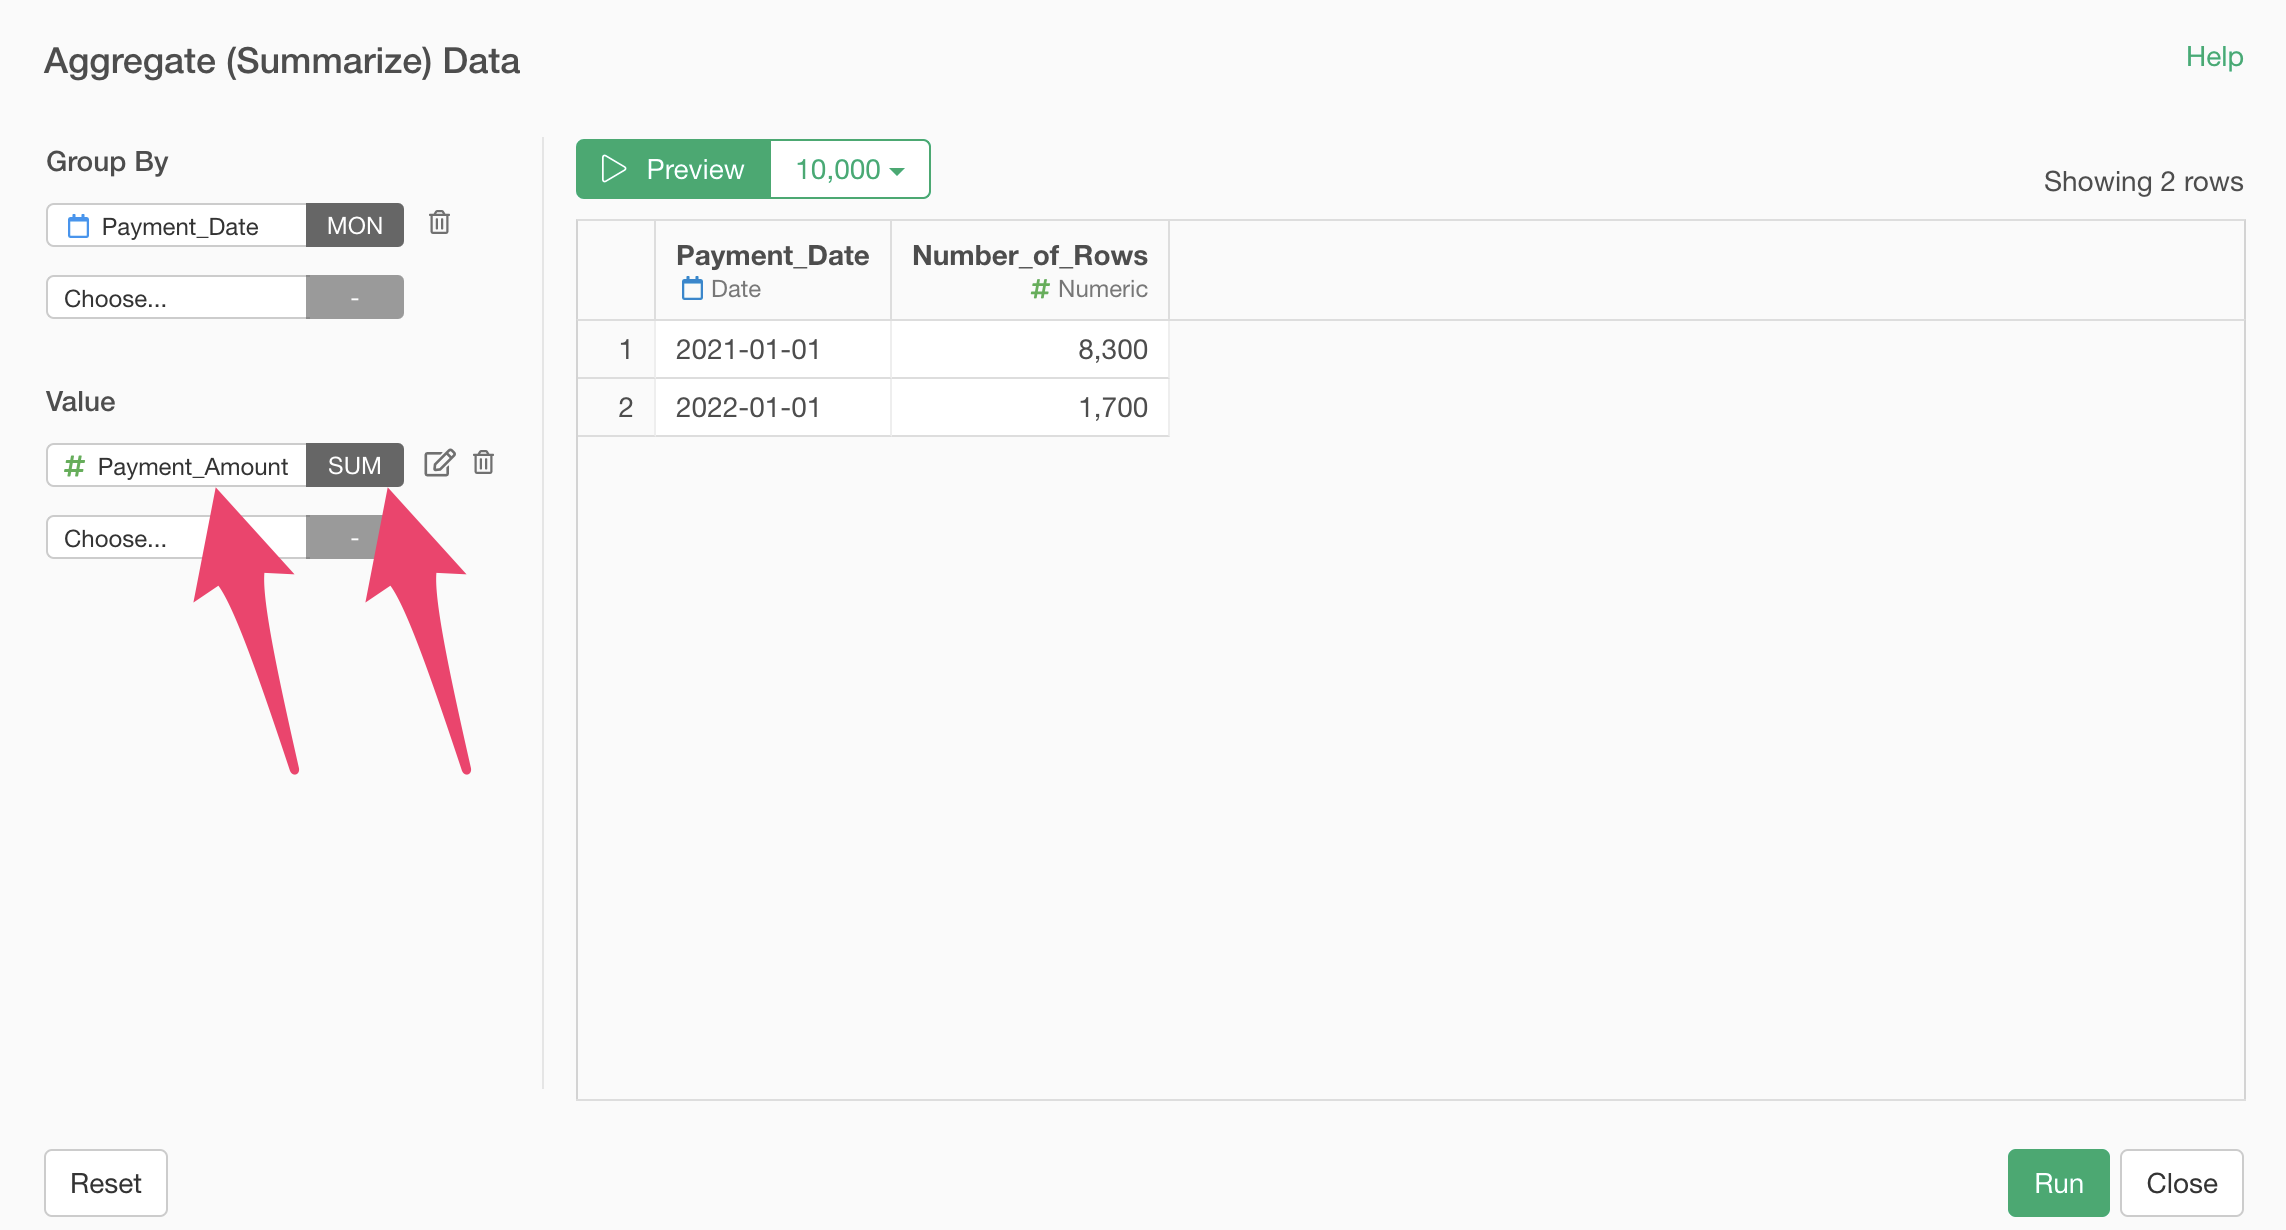This screenshot has height=1230, width=2286.
Task: Open the Payment_Date group by column selector
Action: pos(180,227)
